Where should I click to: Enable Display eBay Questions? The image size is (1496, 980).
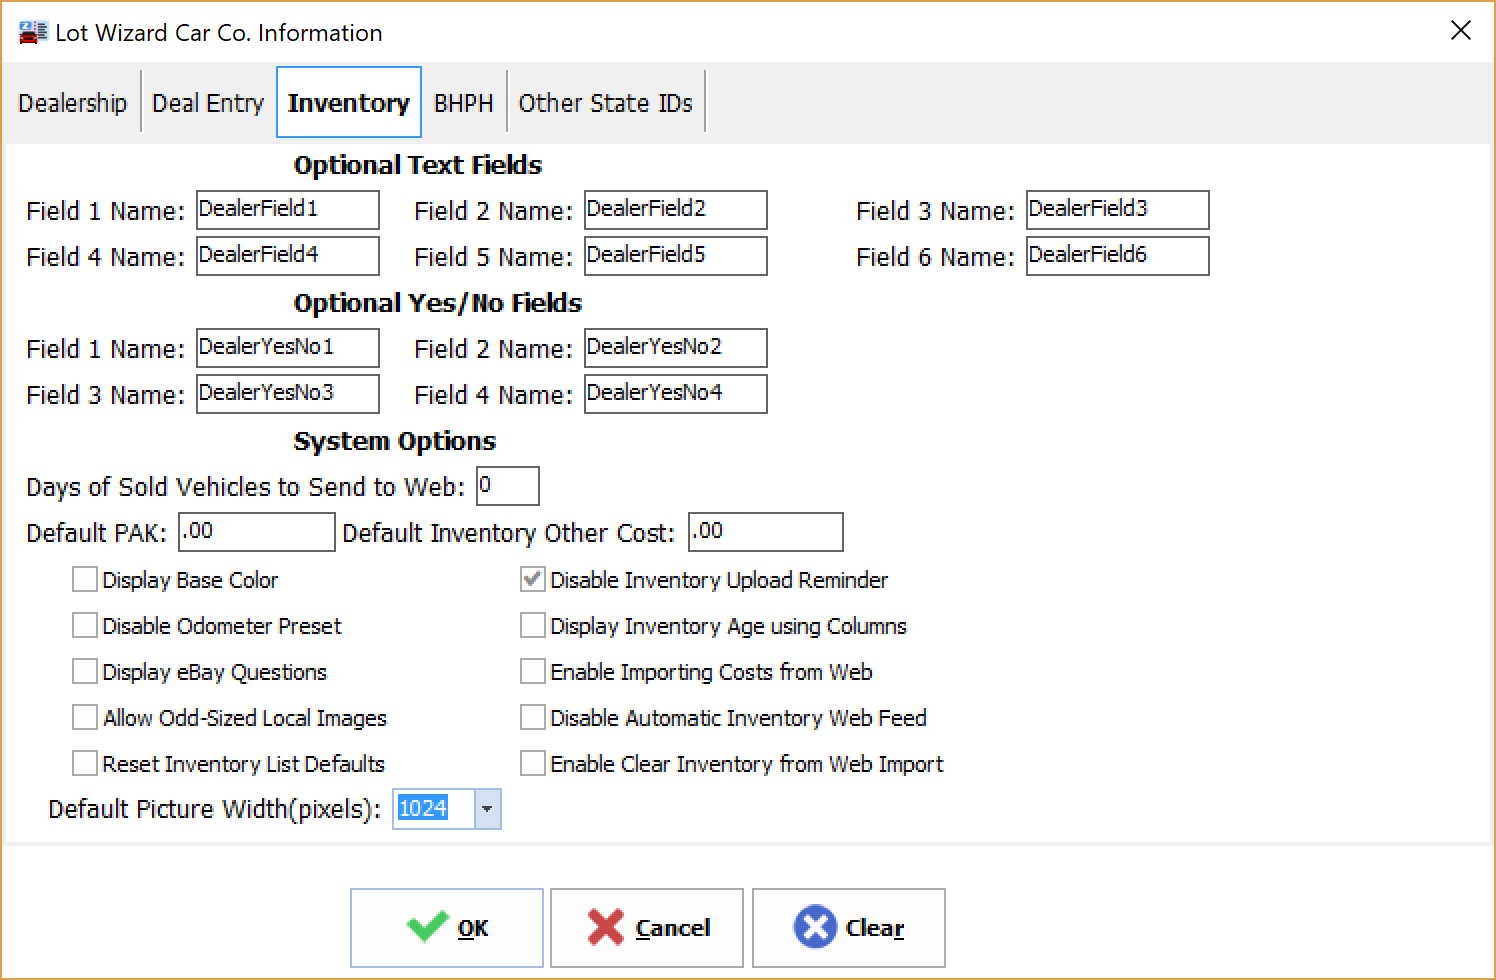(x=85, y=671)
